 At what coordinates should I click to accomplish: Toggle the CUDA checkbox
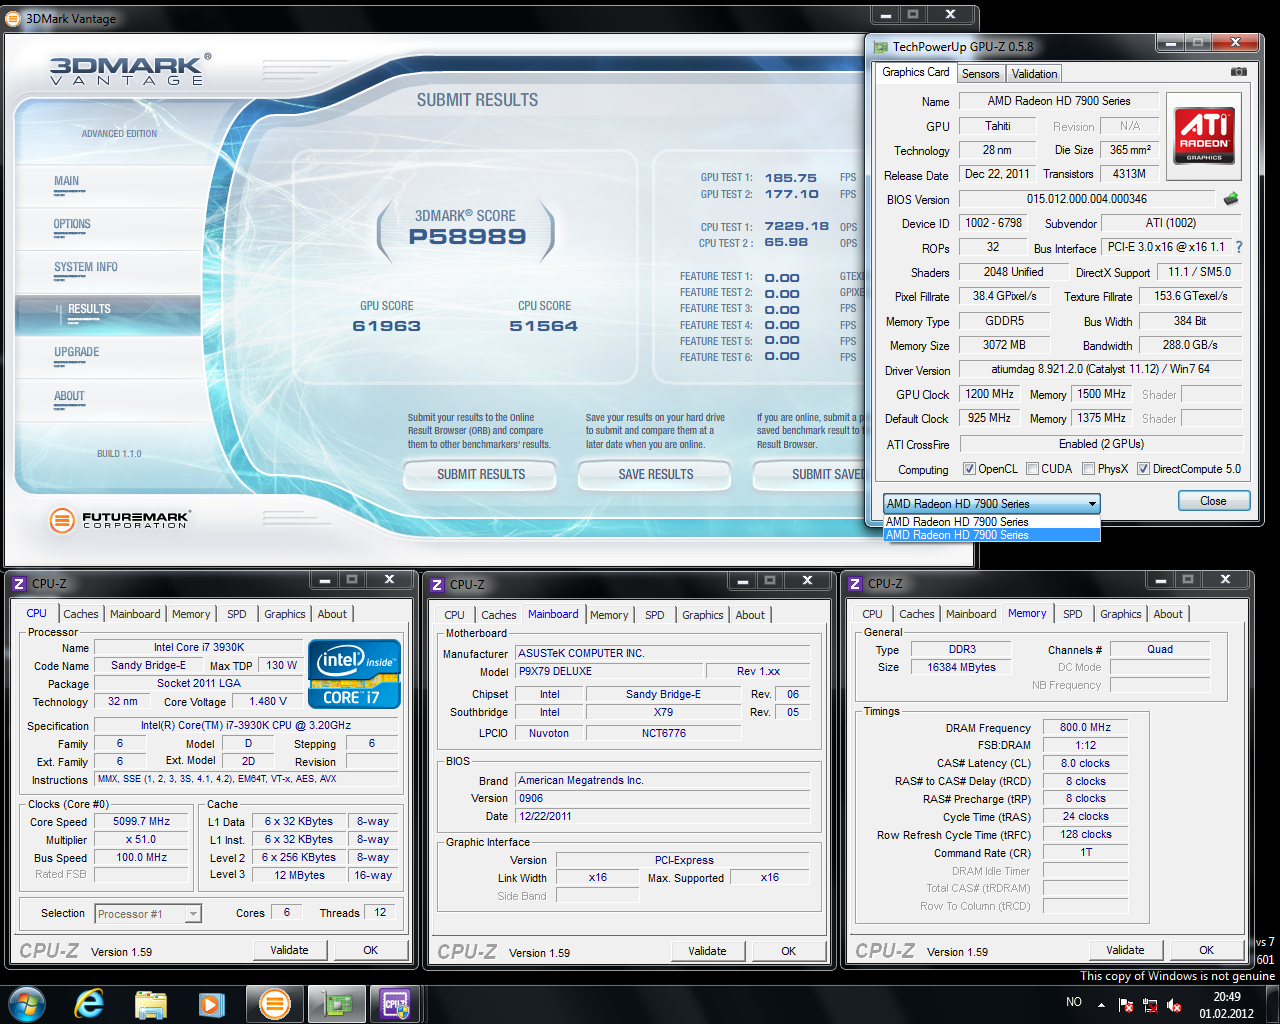(x=1032, y=469)
